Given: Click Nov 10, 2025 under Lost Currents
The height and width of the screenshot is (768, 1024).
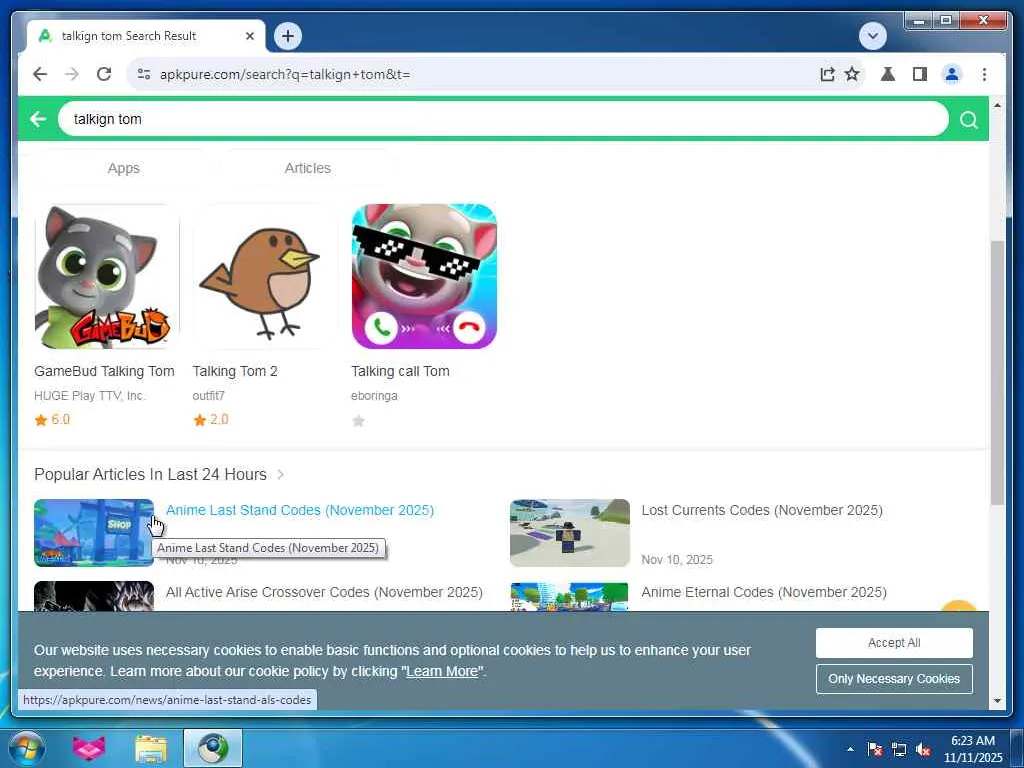Looking at the screenshot, I should pyautogui.click(x=677, y=560).
